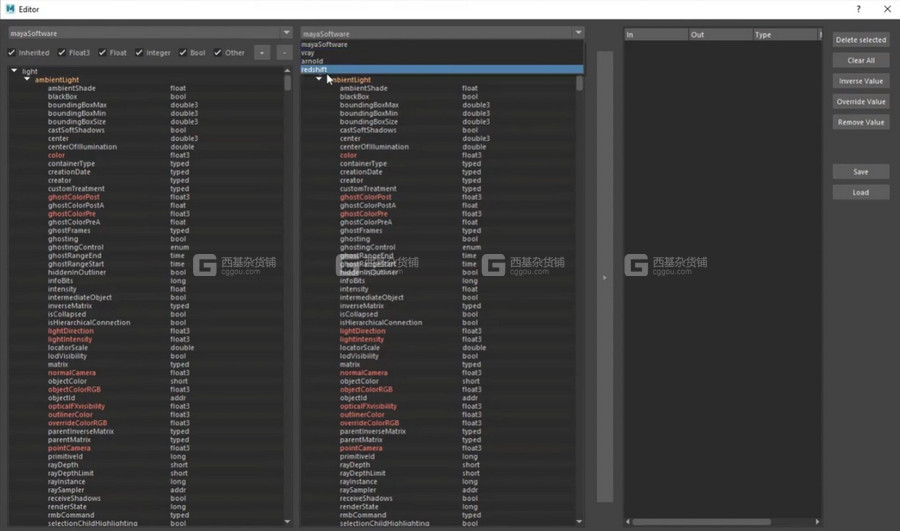Select outlinerColor in the middle panel
The height and width of the screenshot is (531, 900).
[x=362, y=414]
